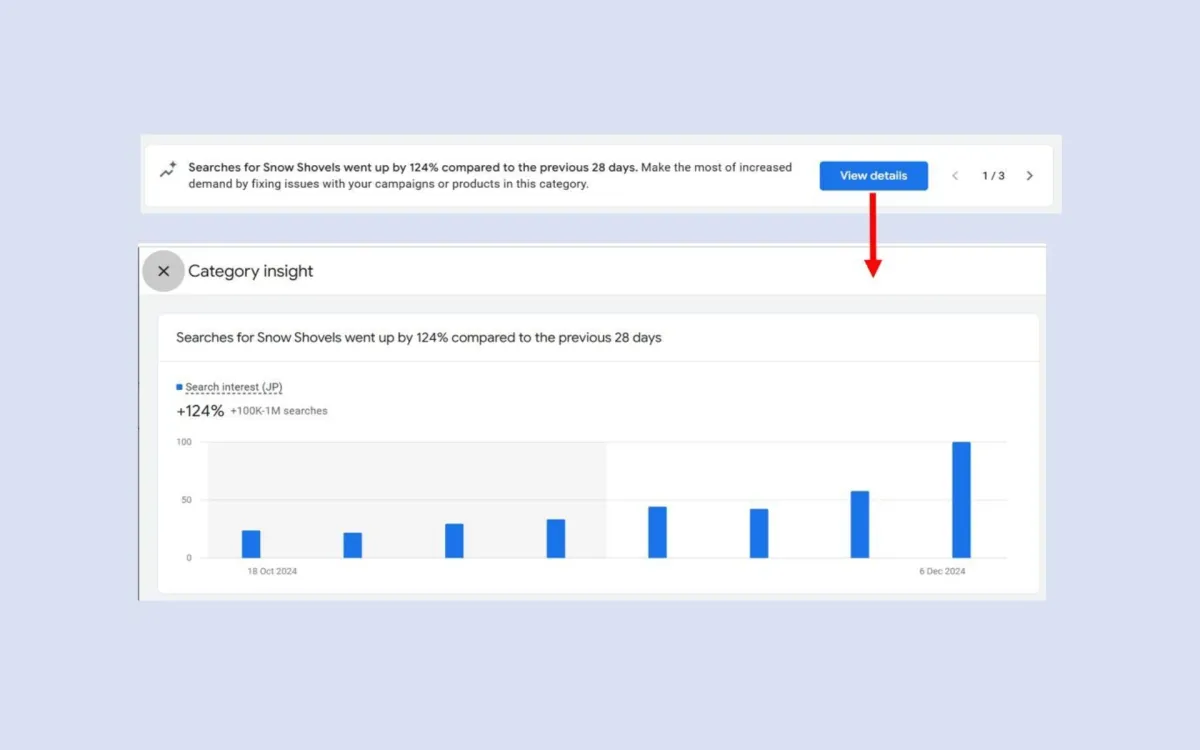Click the View details button

pyautogui.click(x=873, y=175)
